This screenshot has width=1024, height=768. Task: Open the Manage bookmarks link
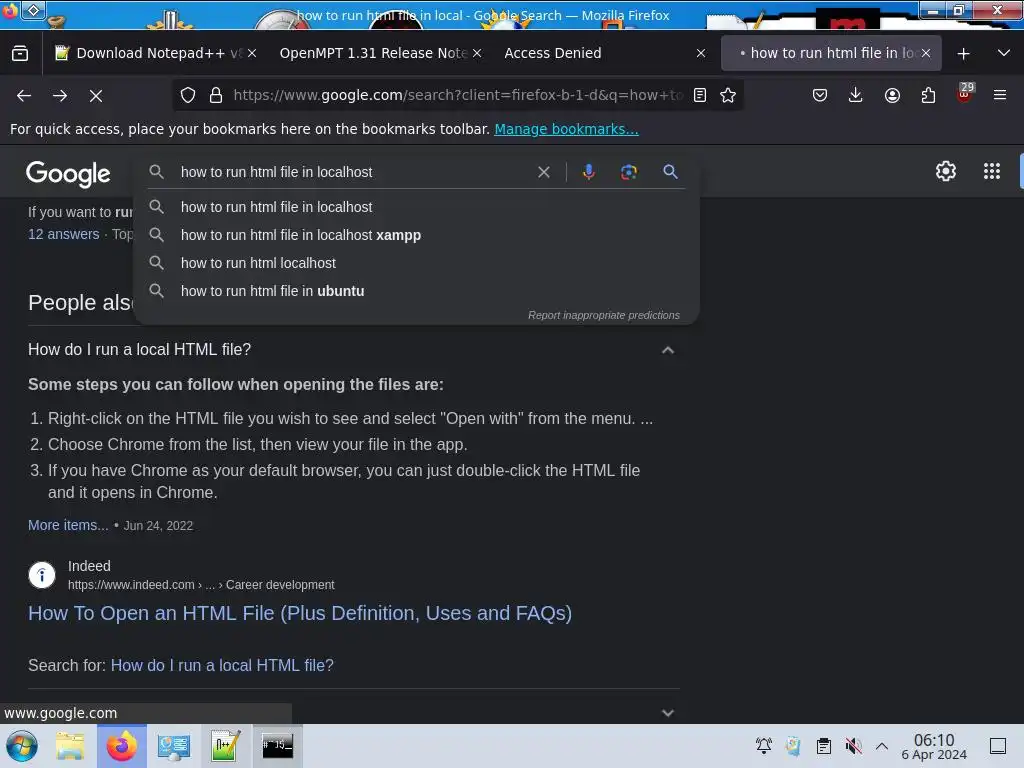[566, 129]
